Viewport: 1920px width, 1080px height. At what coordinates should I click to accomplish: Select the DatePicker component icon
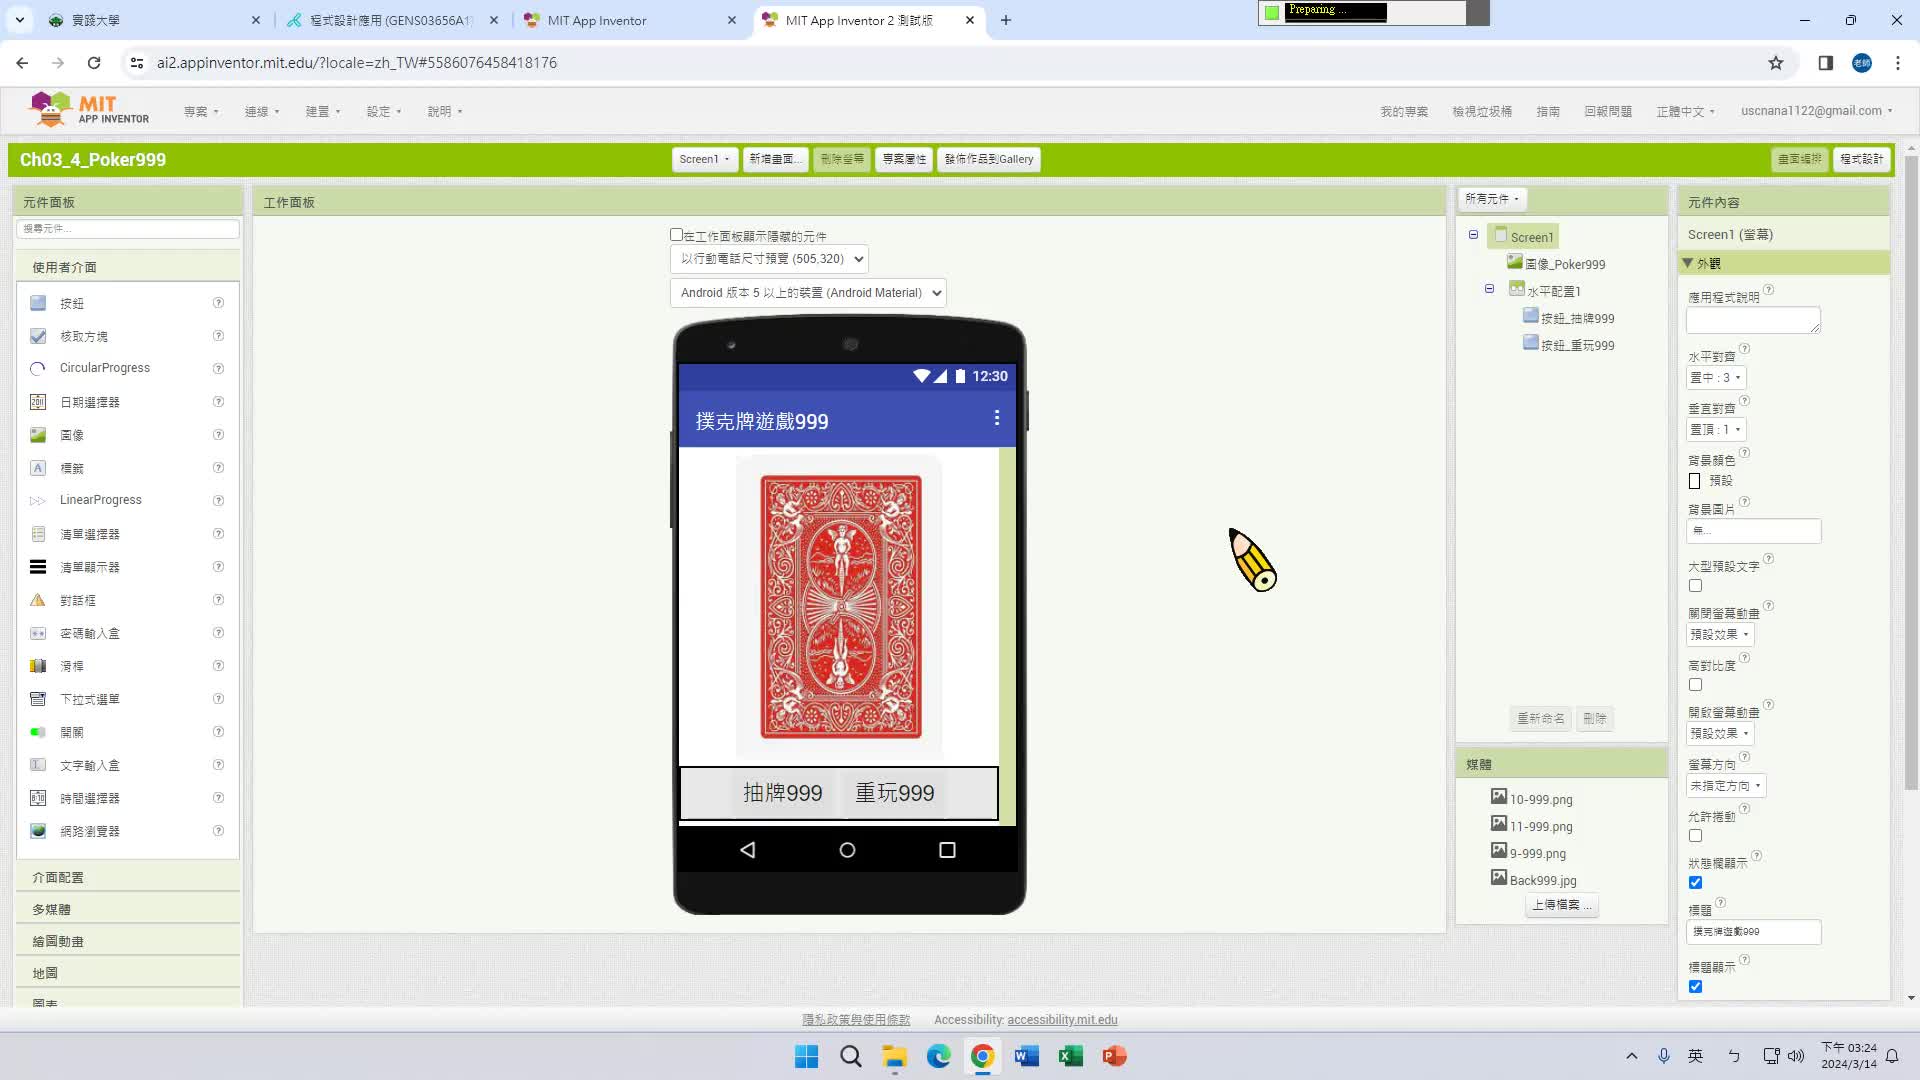coord(38,402)
